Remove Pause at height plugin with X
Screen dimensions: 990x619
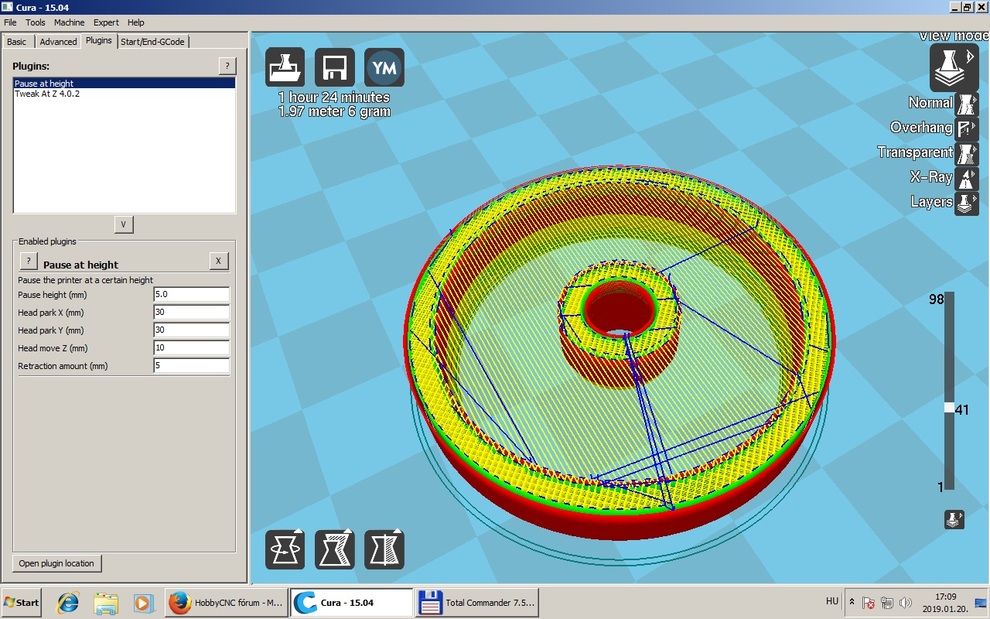pyautogui.click(x=219, y=261)
